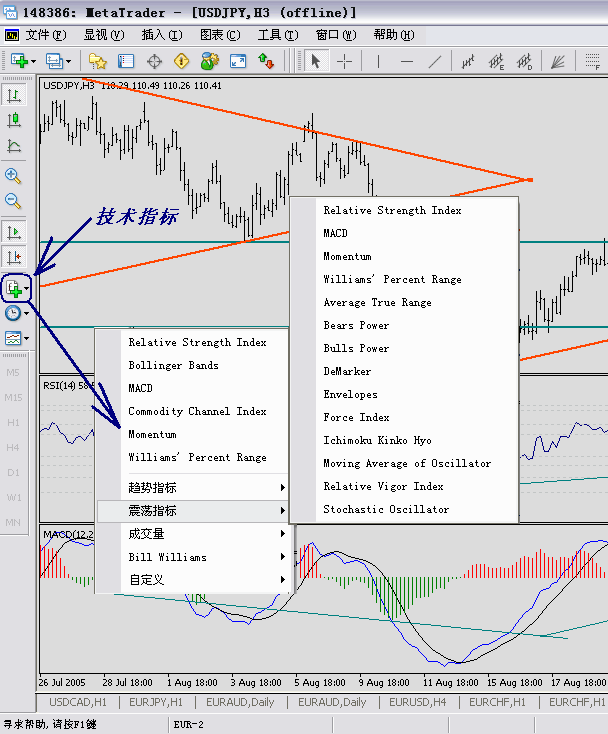Expand the Profiles dropdown arrow
The width and height of the screenshot is (608, 734).
click(69, 61)
